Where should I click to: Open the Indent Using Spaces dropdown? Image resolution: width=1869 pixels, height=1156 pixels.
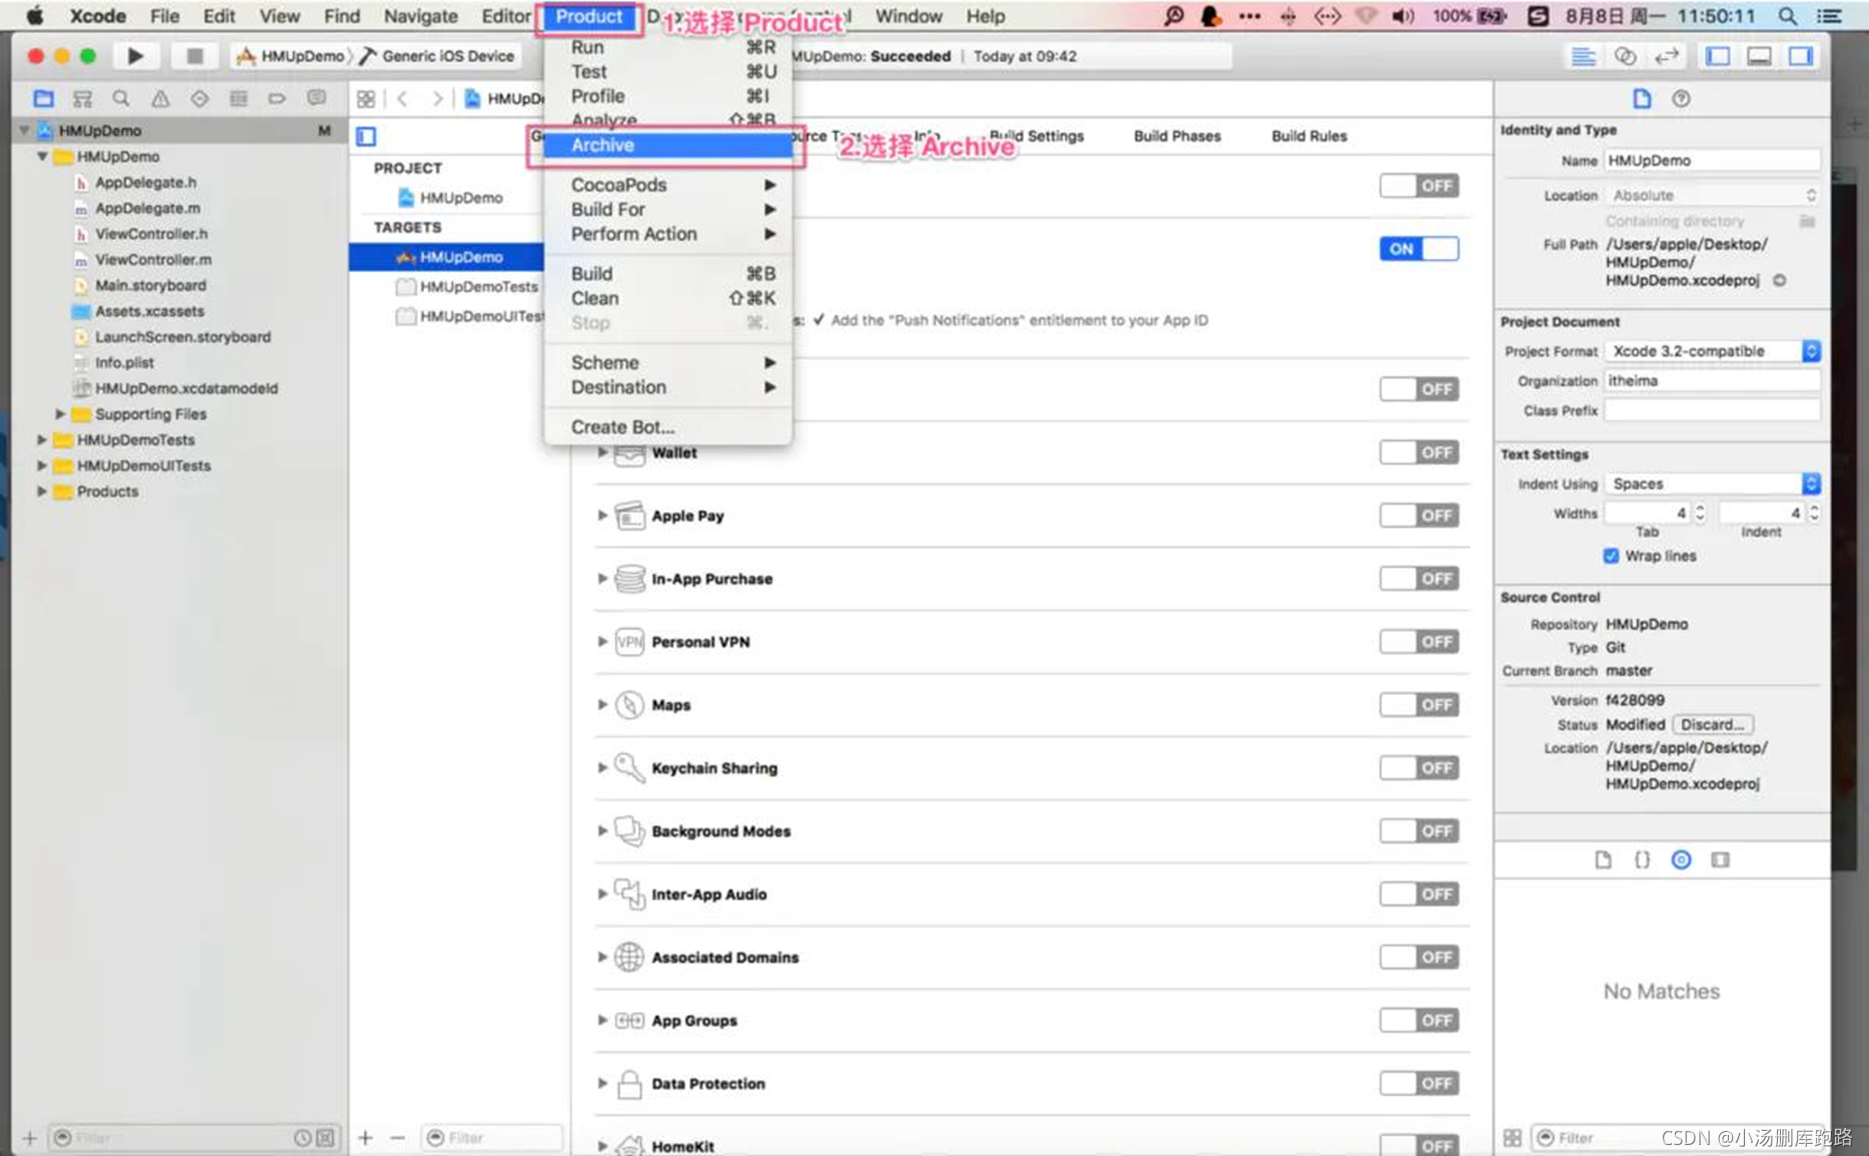(1712, 484)
